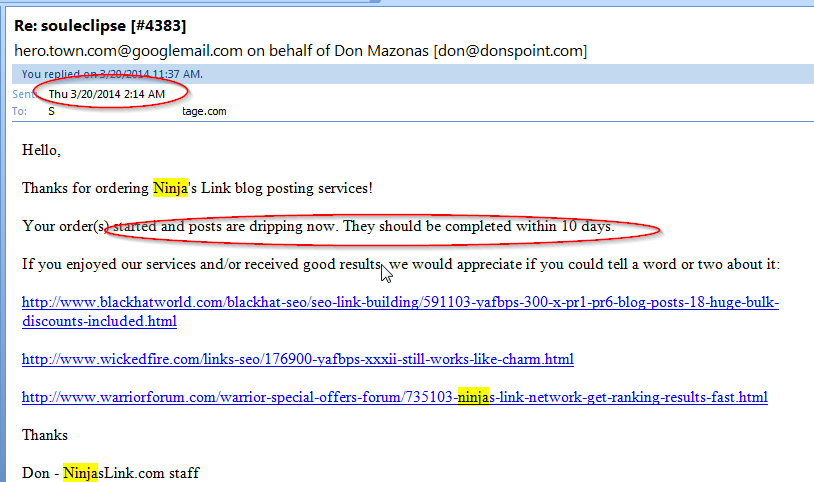The image size is (814, 482).
Task: Open the wickedfire.com links-seo link
Action: pos(297,359)
